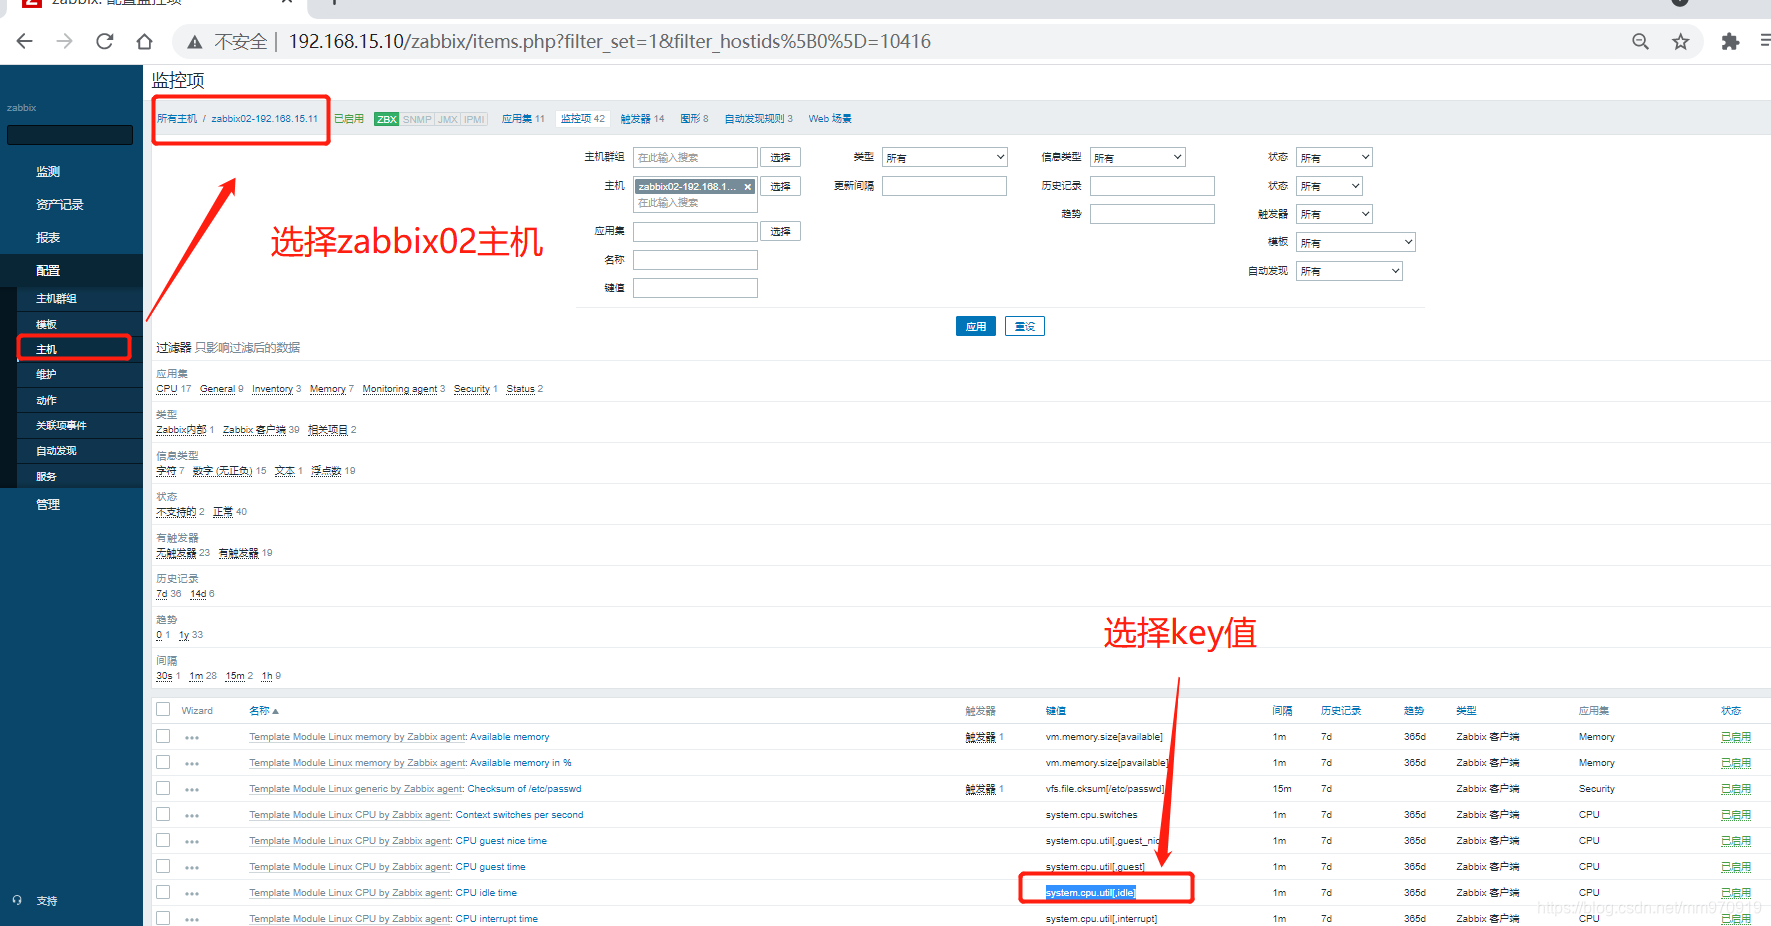Open the CPU idle time item link
This screenshot has width=1771, height=926.
pyautogui.click(x=486, y=893)
